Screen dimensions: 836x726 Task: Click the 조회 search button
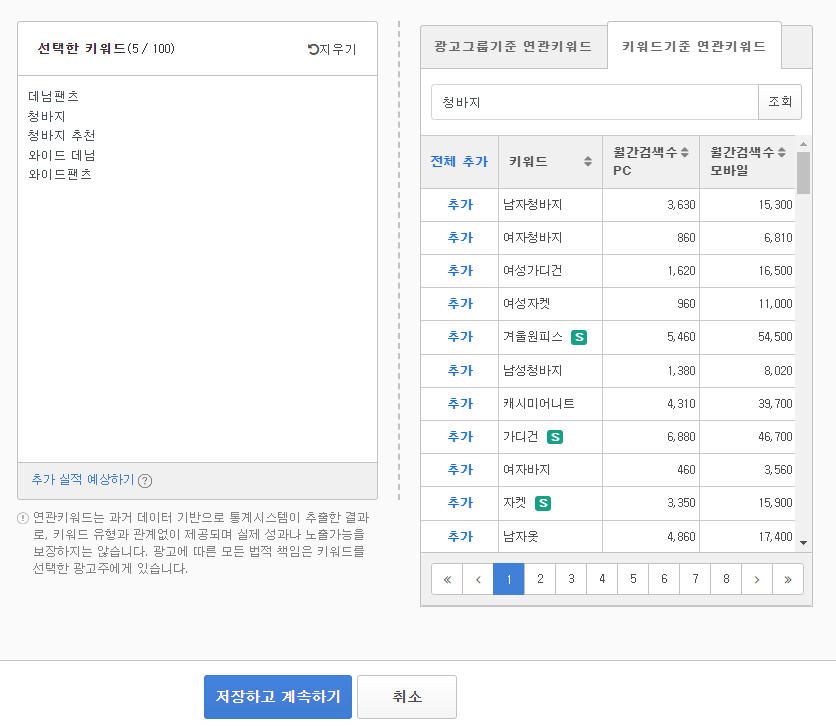coord(779,102)
